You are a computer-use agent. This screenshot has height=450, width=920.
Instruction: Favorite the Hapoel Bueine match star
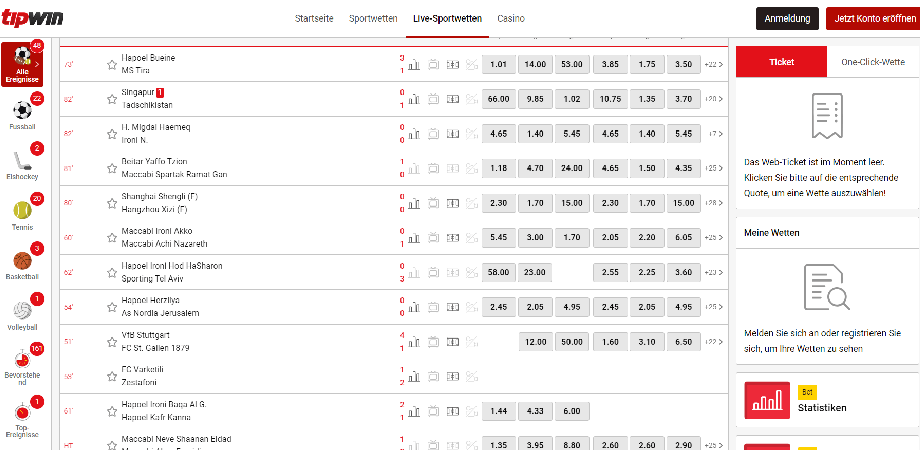coord(112,65)
